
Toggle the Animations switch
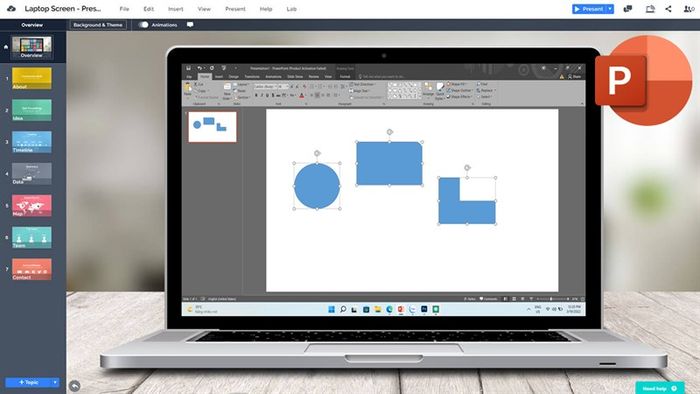point(143,25)
